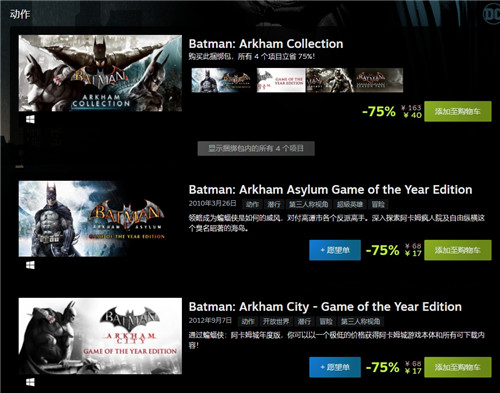Open Batman: Arkham Collection banner image
Image resolution: width=500 pixels, height=393 pixels.
100,73
